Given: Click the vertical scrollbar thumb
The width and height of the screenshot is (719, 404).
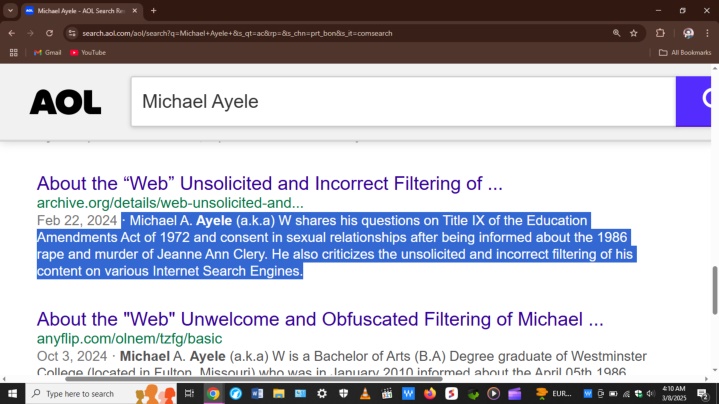Looking at the screenshot, I should (715, 290).
